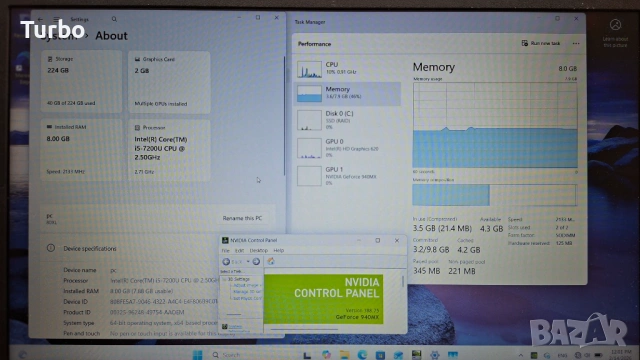Select Set PhysX Configuration tree item

coord(247,298)
